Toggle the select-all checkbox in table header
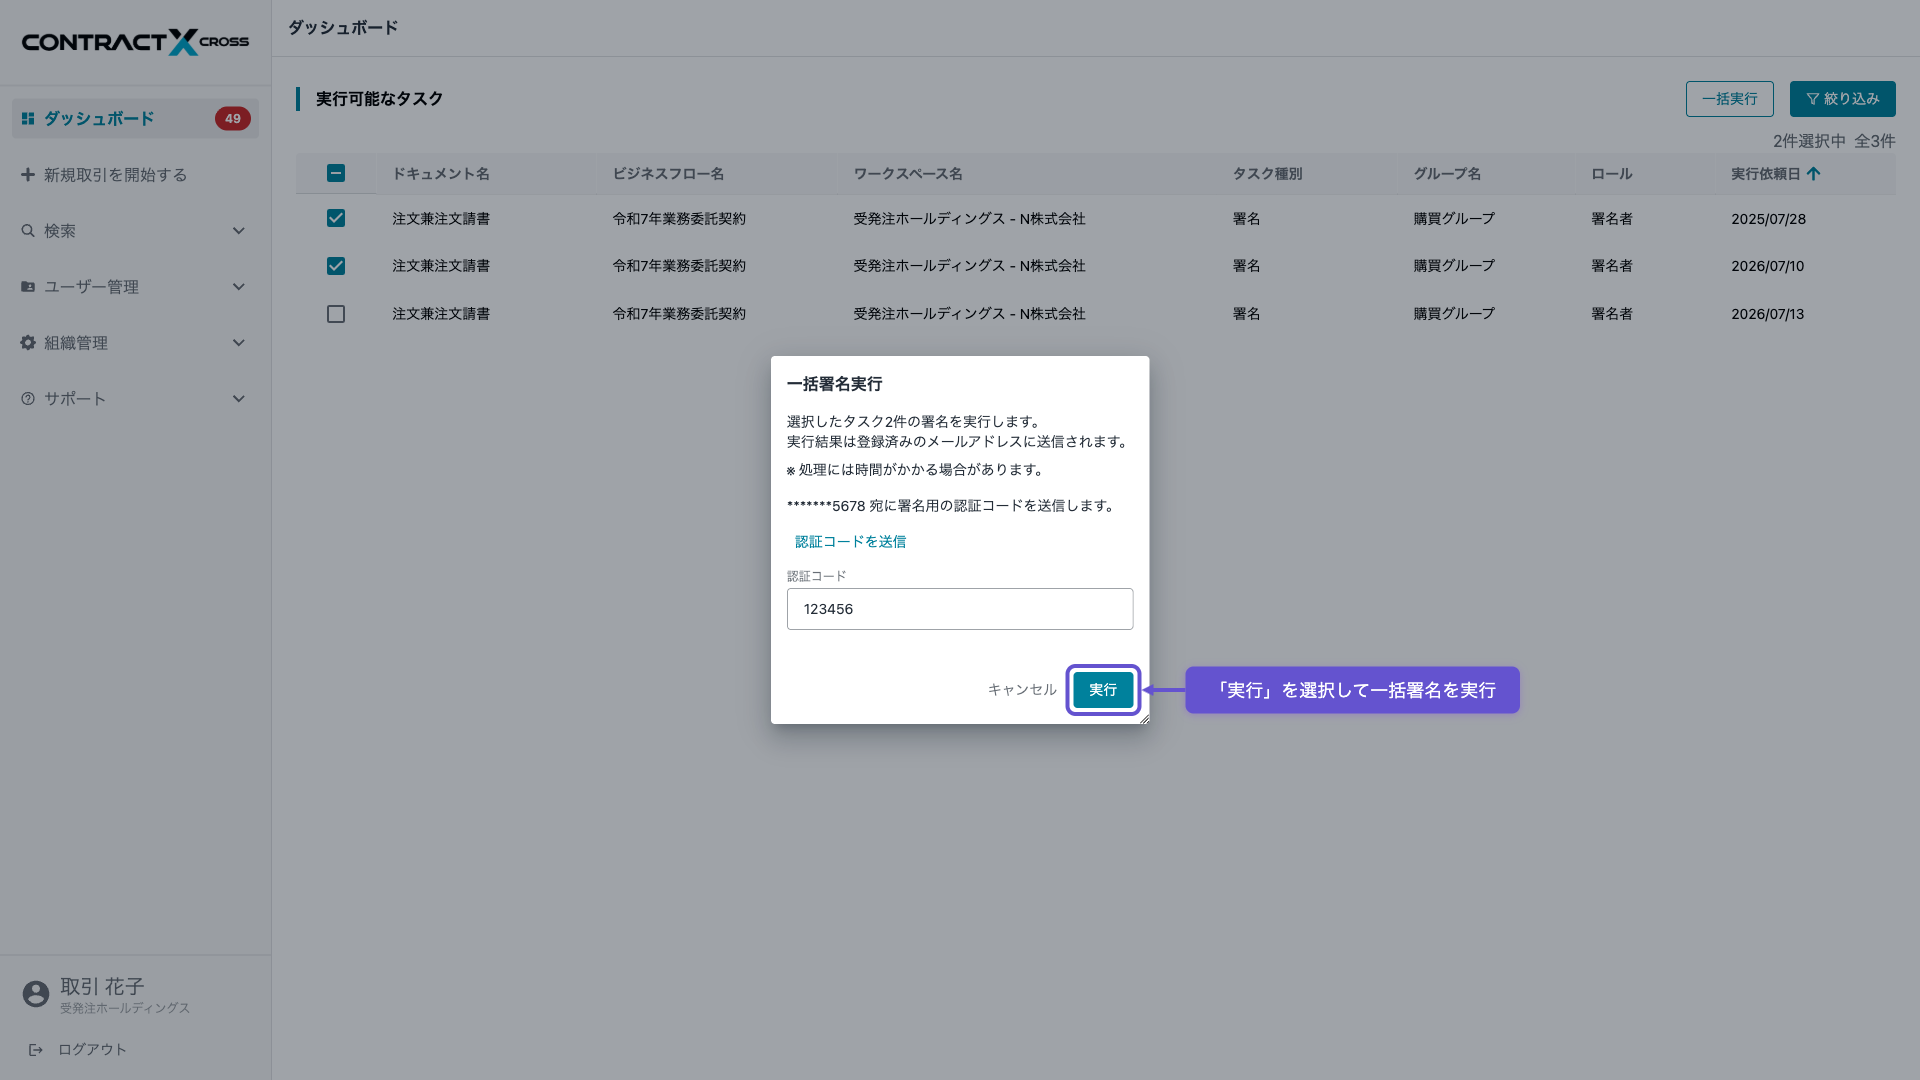This screenshot has height=1080, width=1920. click(x=336, y=173)
